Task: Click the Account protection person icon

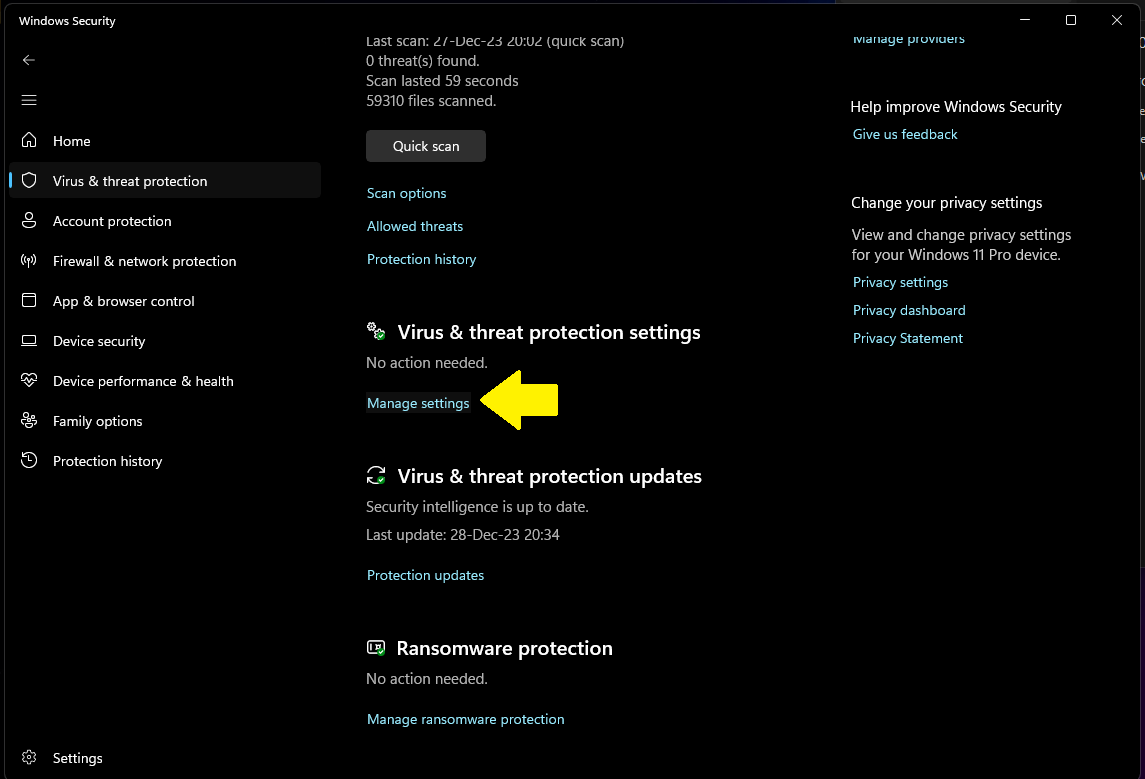Action: [30, 221]
